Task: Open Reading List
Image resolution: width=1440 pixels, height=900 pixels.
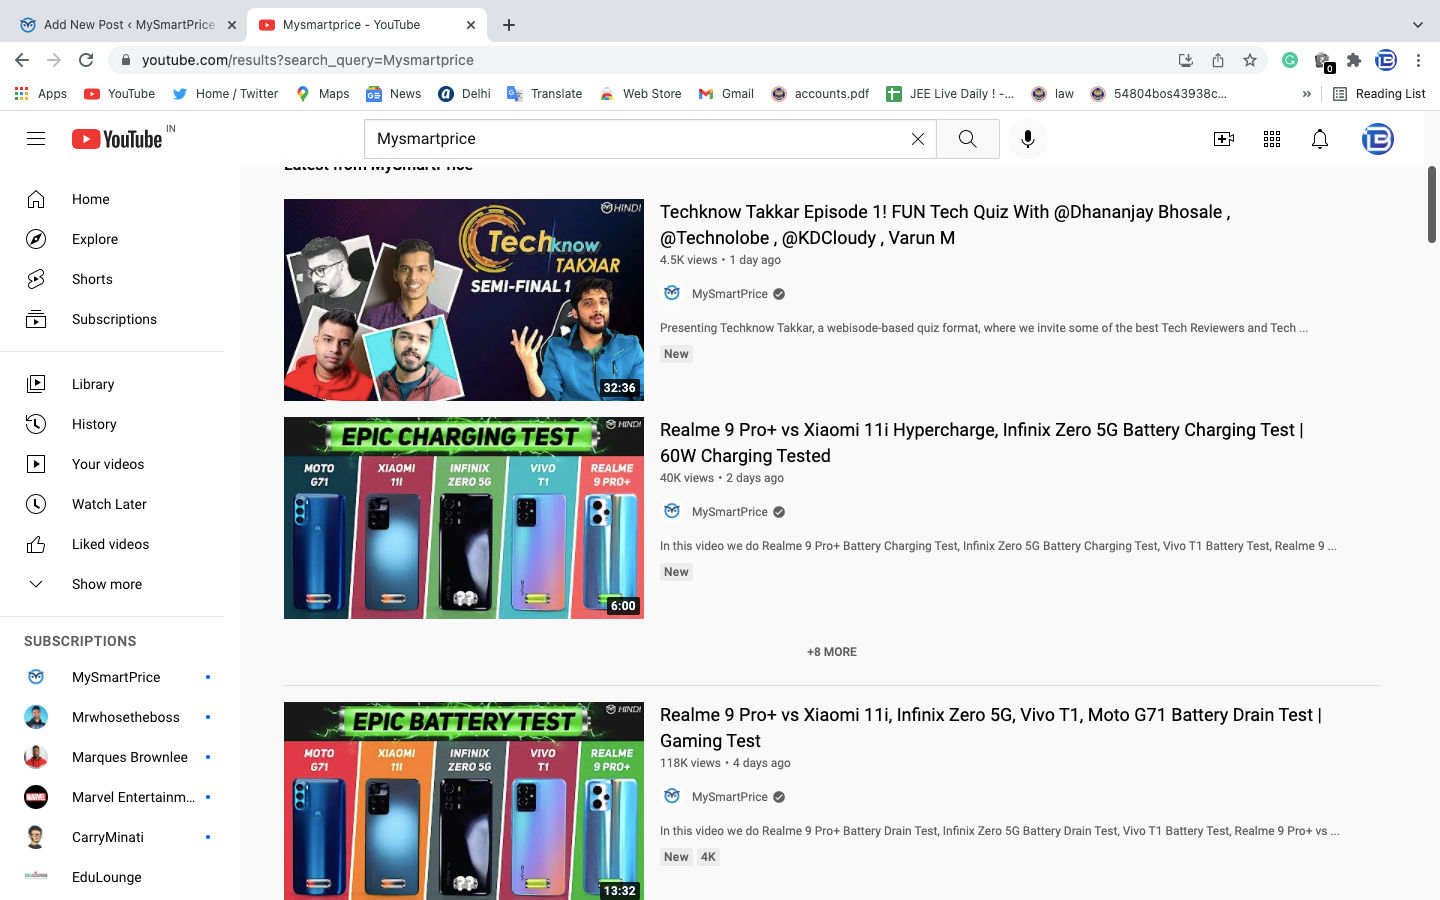Action: click(x=1379, y=94)
